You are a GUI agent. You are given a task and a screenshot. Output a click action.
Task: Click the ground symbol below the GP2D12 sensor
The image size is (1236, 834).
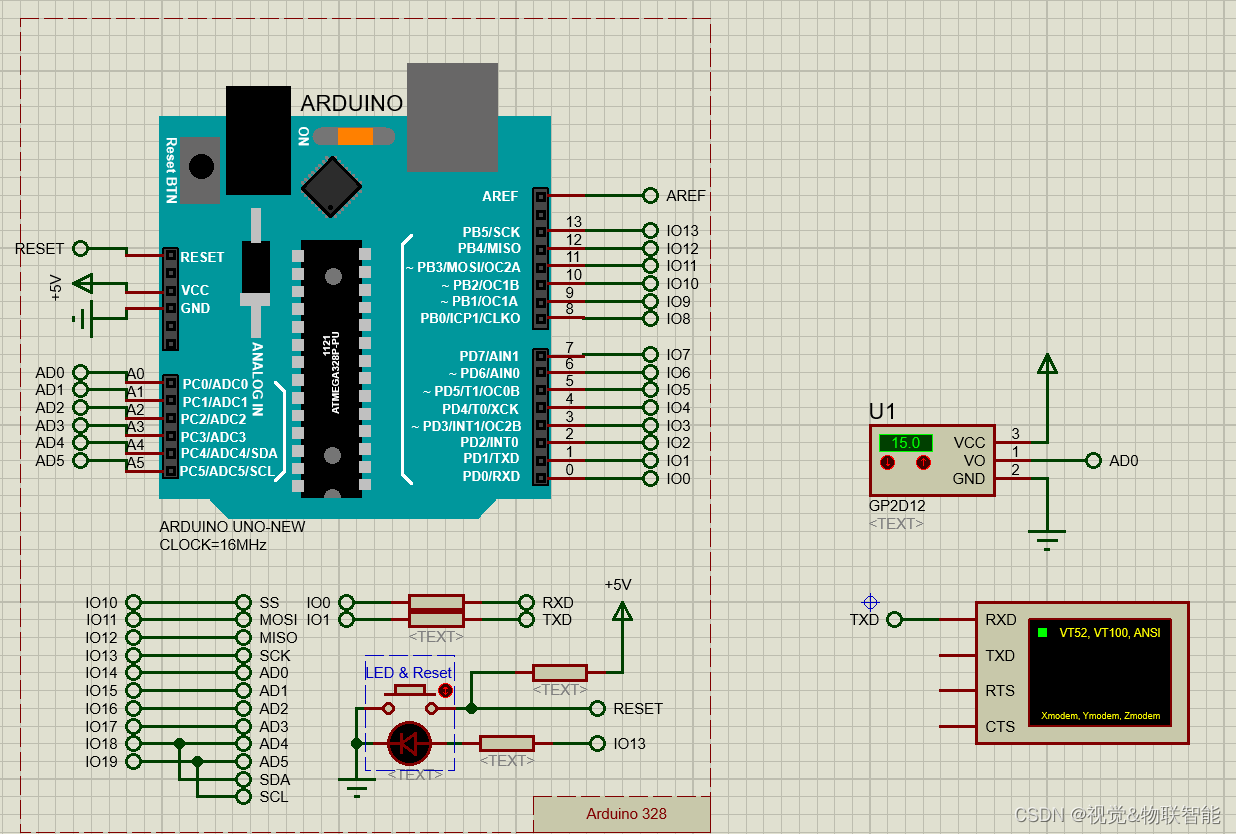1047,540
